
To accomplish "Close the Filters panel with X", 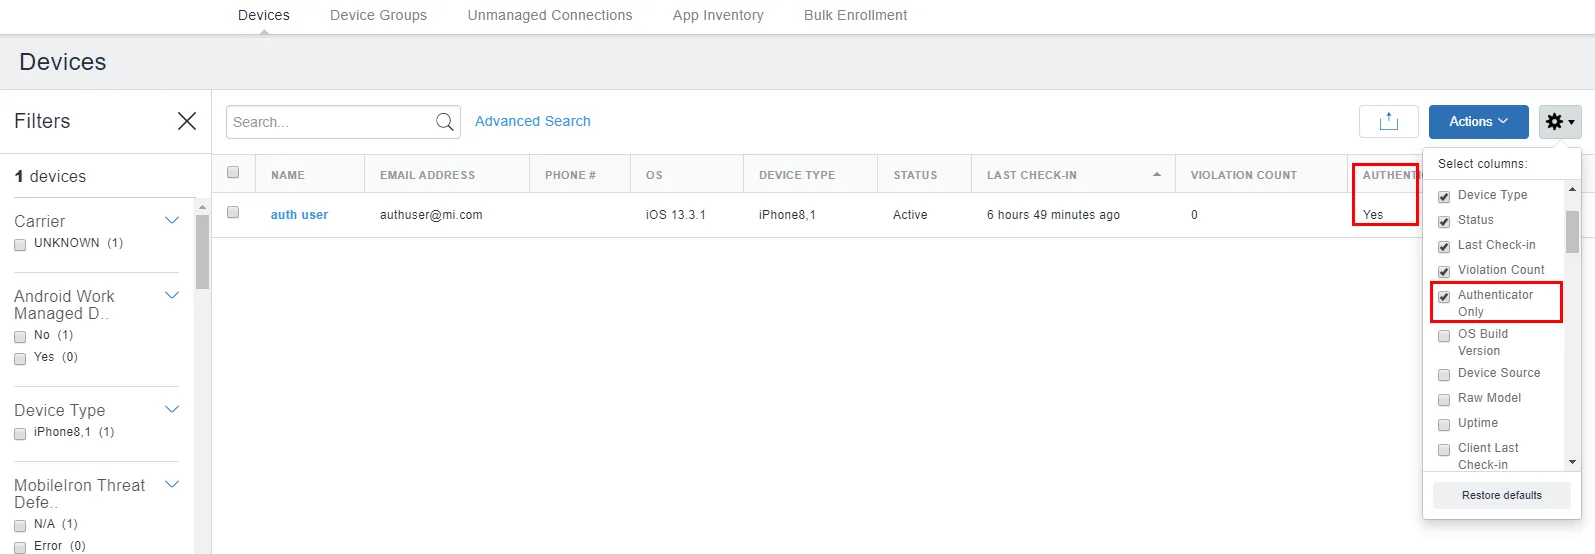I will pos(186,121).
